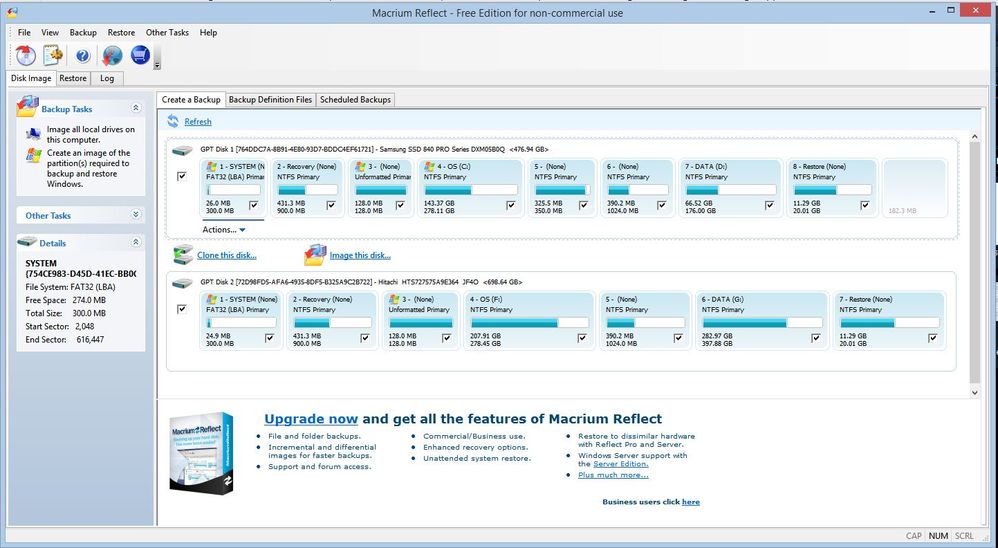The height and width of the screenshot is (548, 998).
Task: Click the create rescue media disc icon
Action: click(x=25, y=56)
